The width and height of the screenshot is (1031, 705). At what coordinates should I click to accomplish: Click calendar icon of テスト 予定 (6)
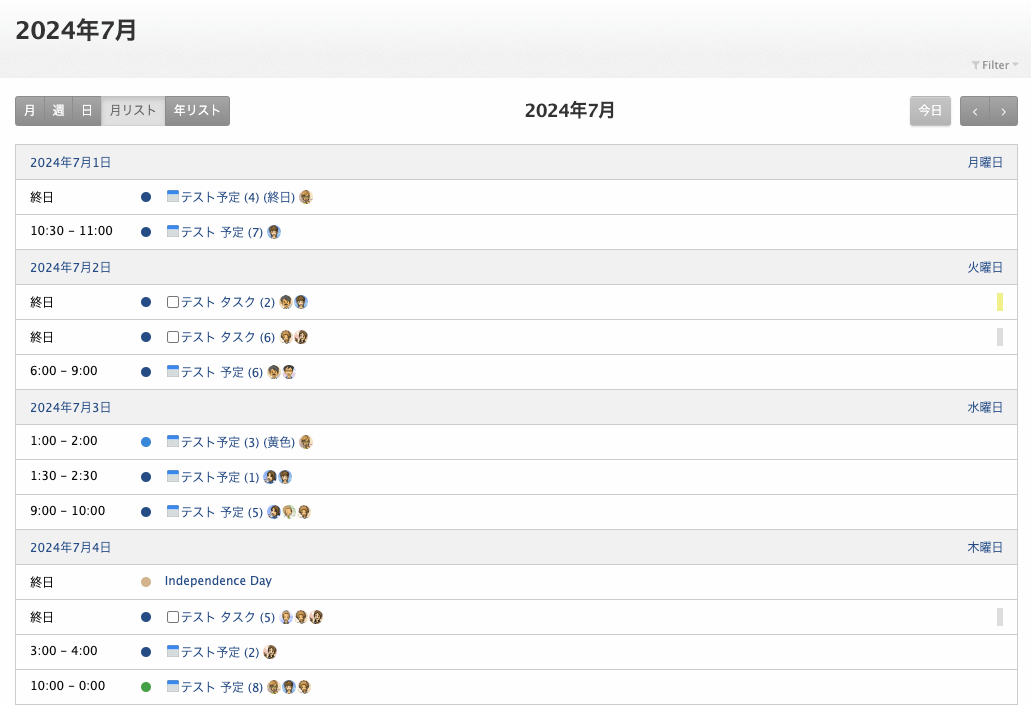[173, 371]
